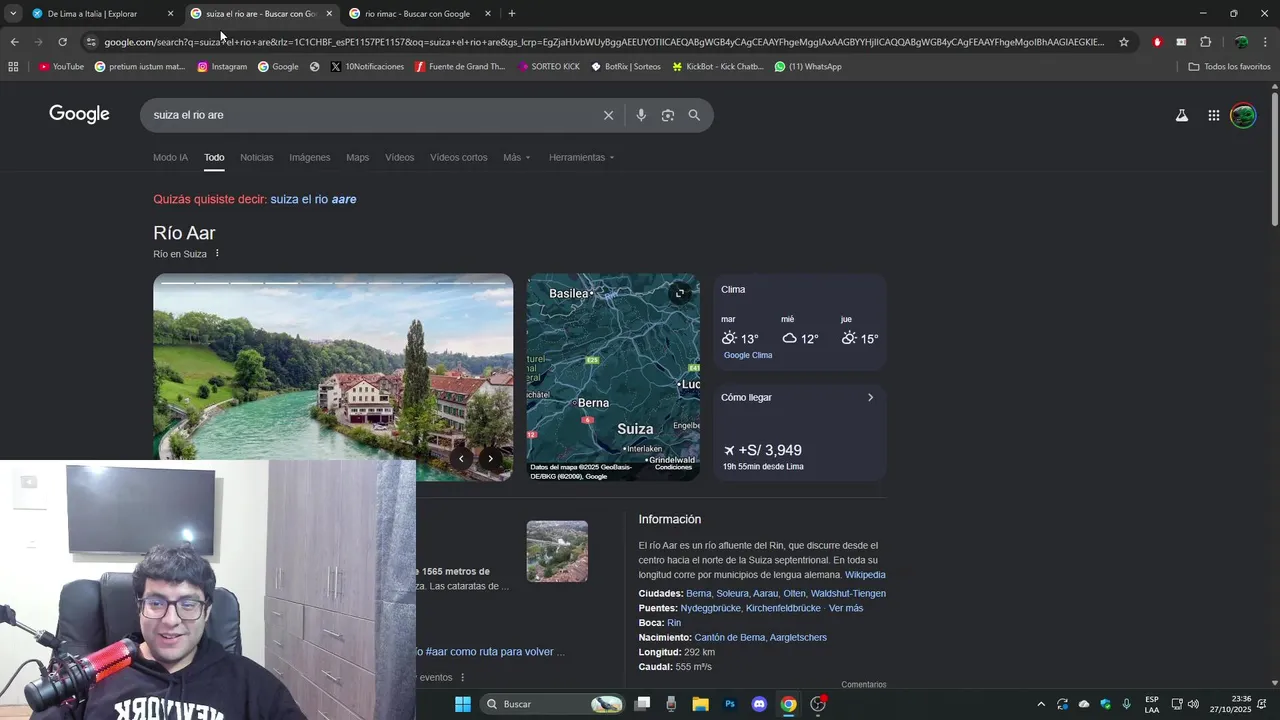
Task: Open the volume control in the tray
Action: [1193, 704]
